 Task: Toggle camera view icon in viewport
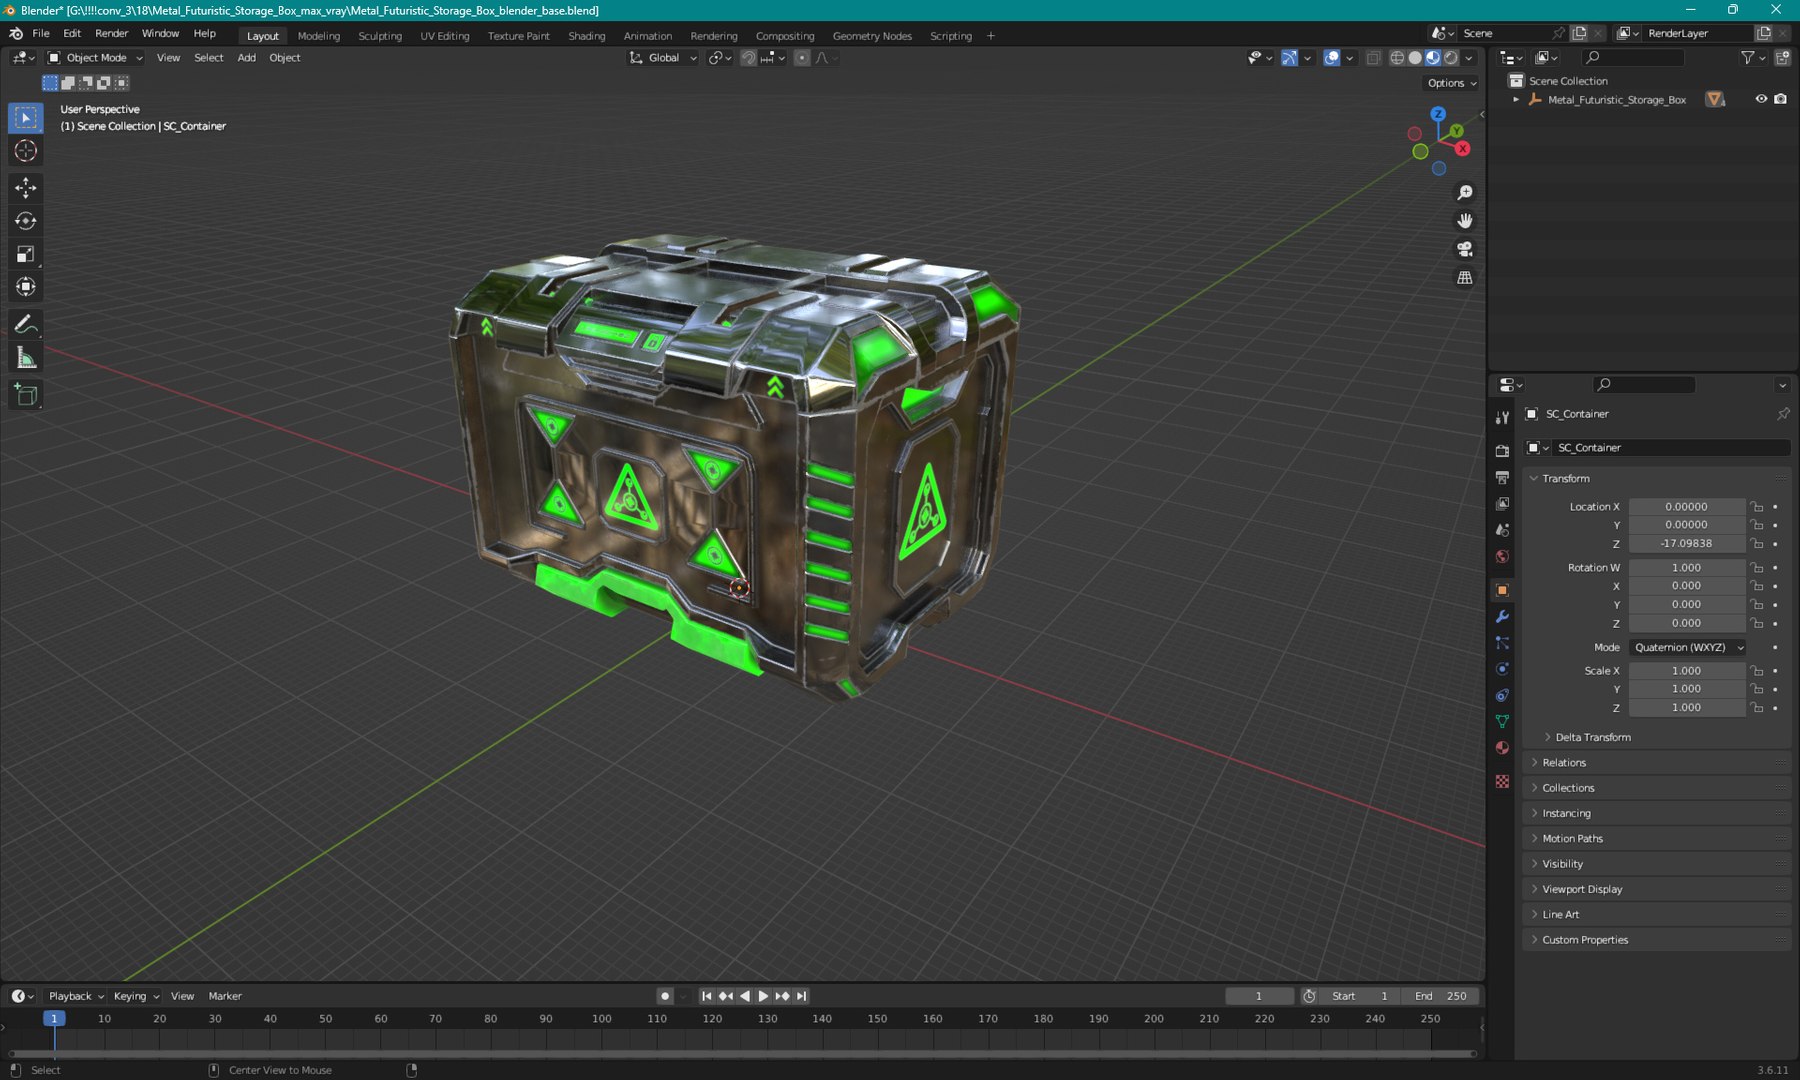(x=1465, y=249)
